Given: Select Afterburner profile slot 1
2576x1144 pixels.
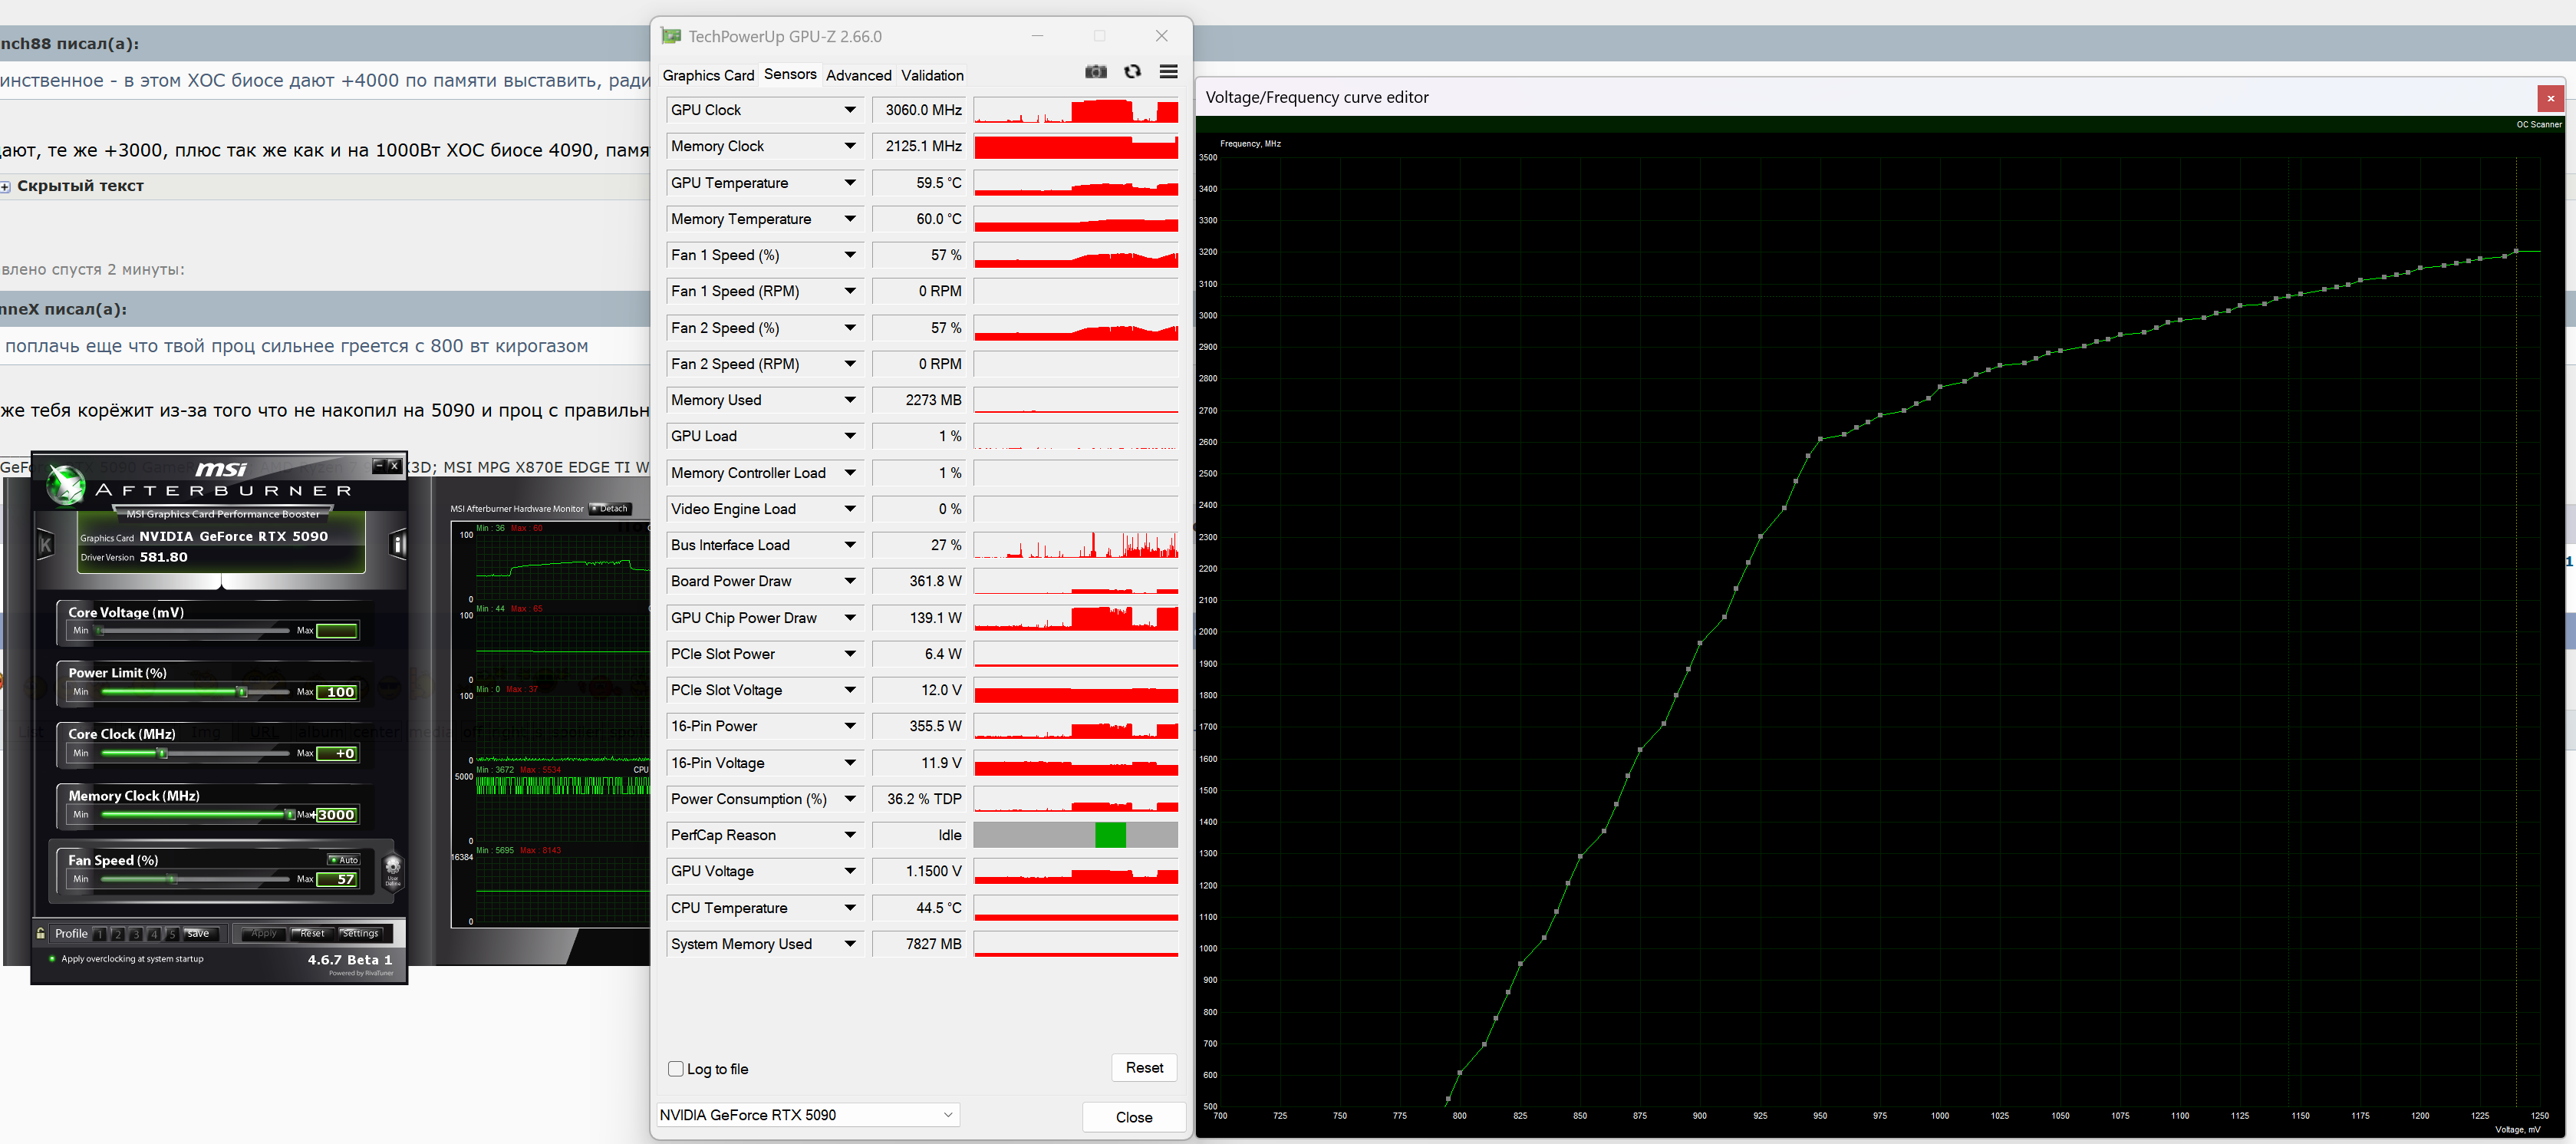Looking at the screenshot, I should 100,934.
